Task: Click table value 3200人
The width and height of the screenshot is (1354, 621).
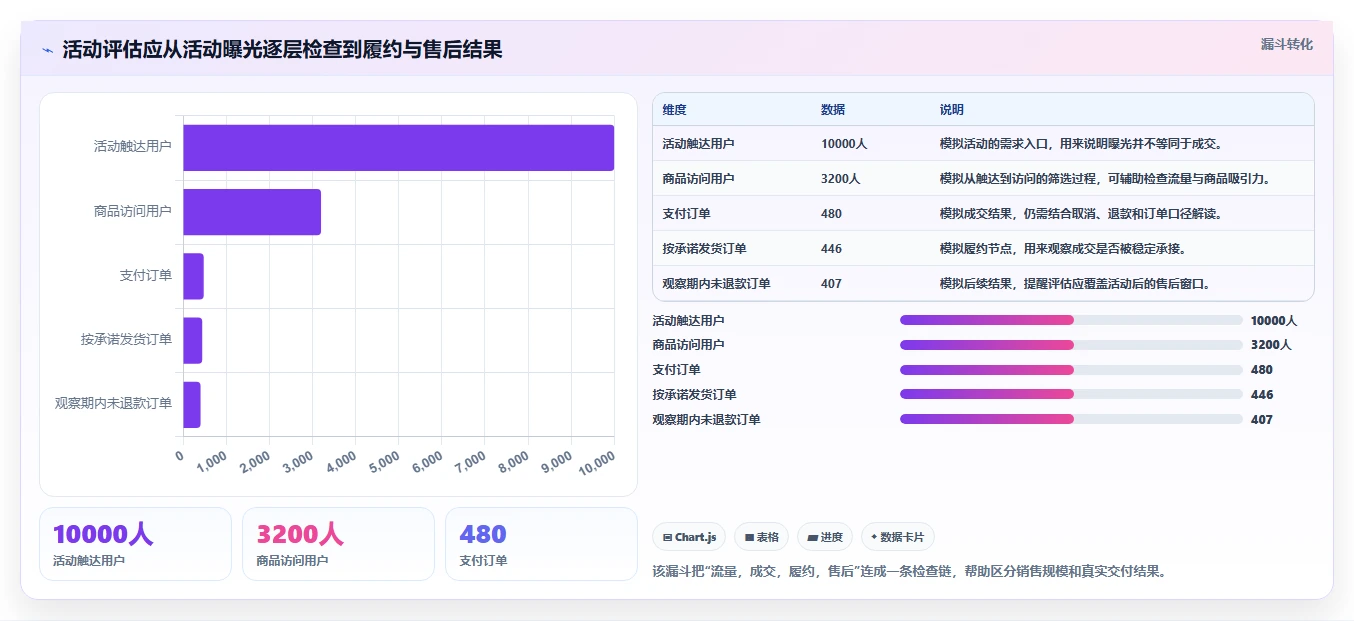Action: 841,179
